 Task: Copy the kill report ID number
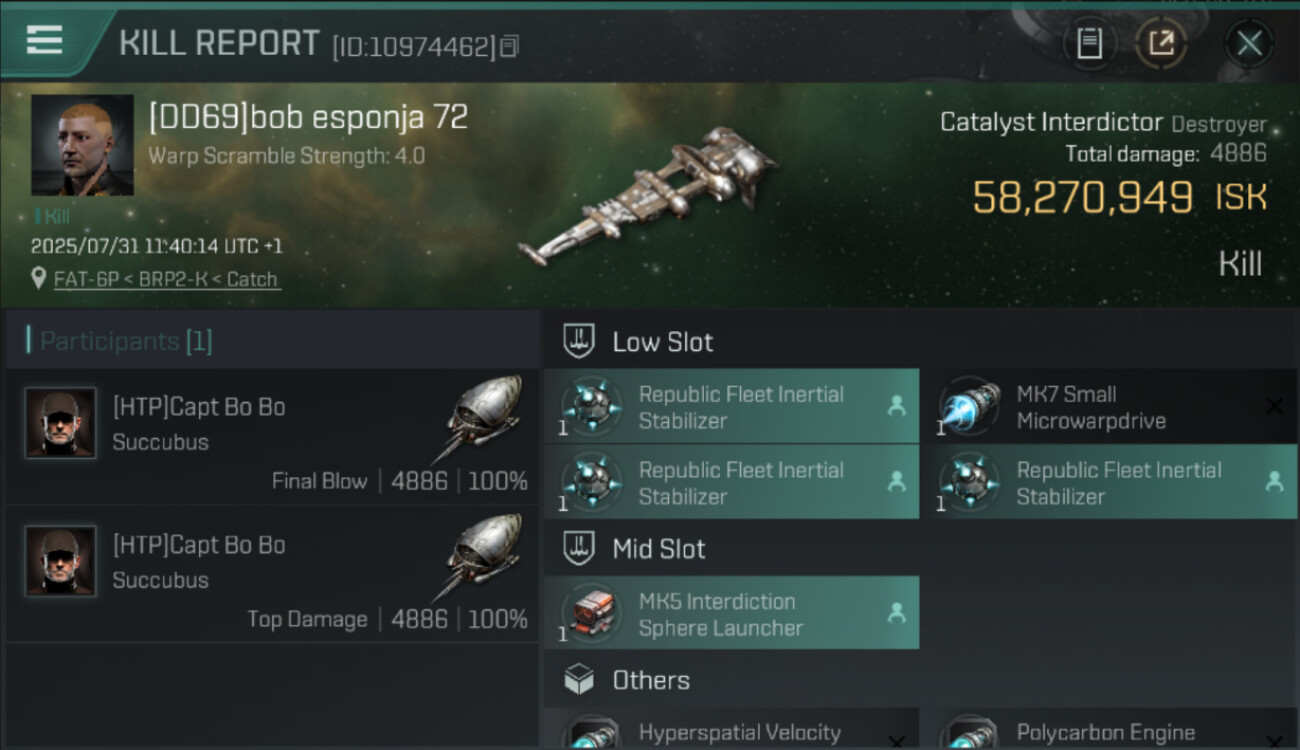pos(510,46)
